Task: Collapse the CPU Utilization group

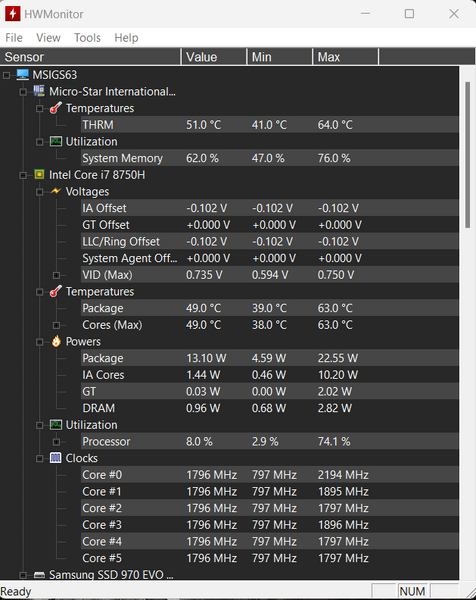Action: [x=40, y=425]
